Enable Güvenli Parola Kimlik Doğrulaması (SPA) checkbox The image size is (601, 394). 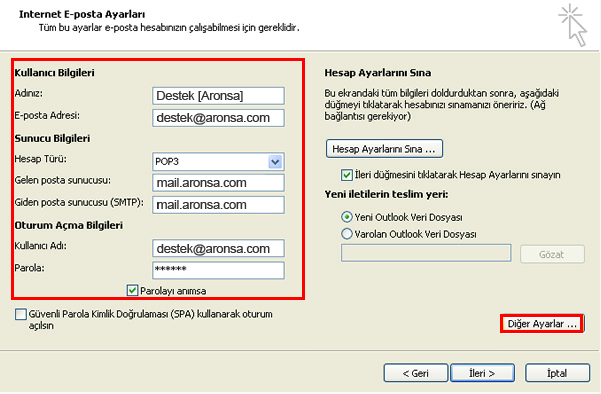[x=21, y=314]
